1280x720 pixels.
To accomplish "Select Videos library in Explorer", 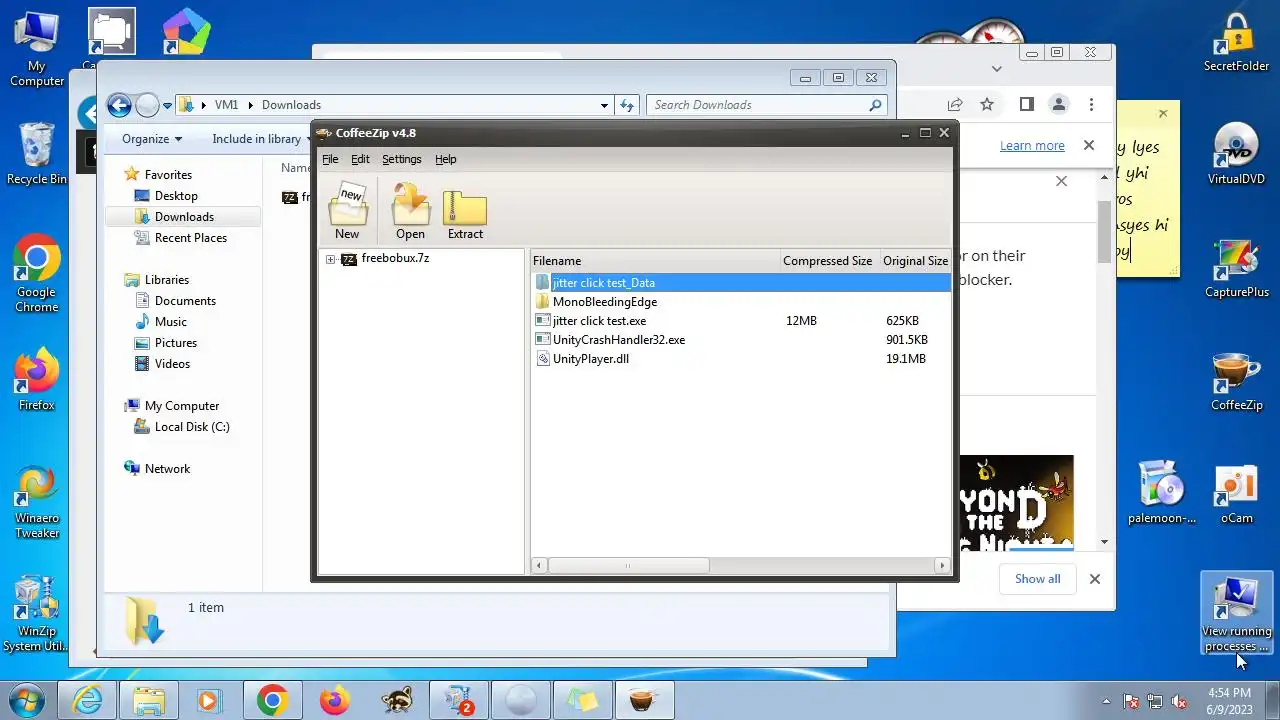I will (x=172, y=364).
